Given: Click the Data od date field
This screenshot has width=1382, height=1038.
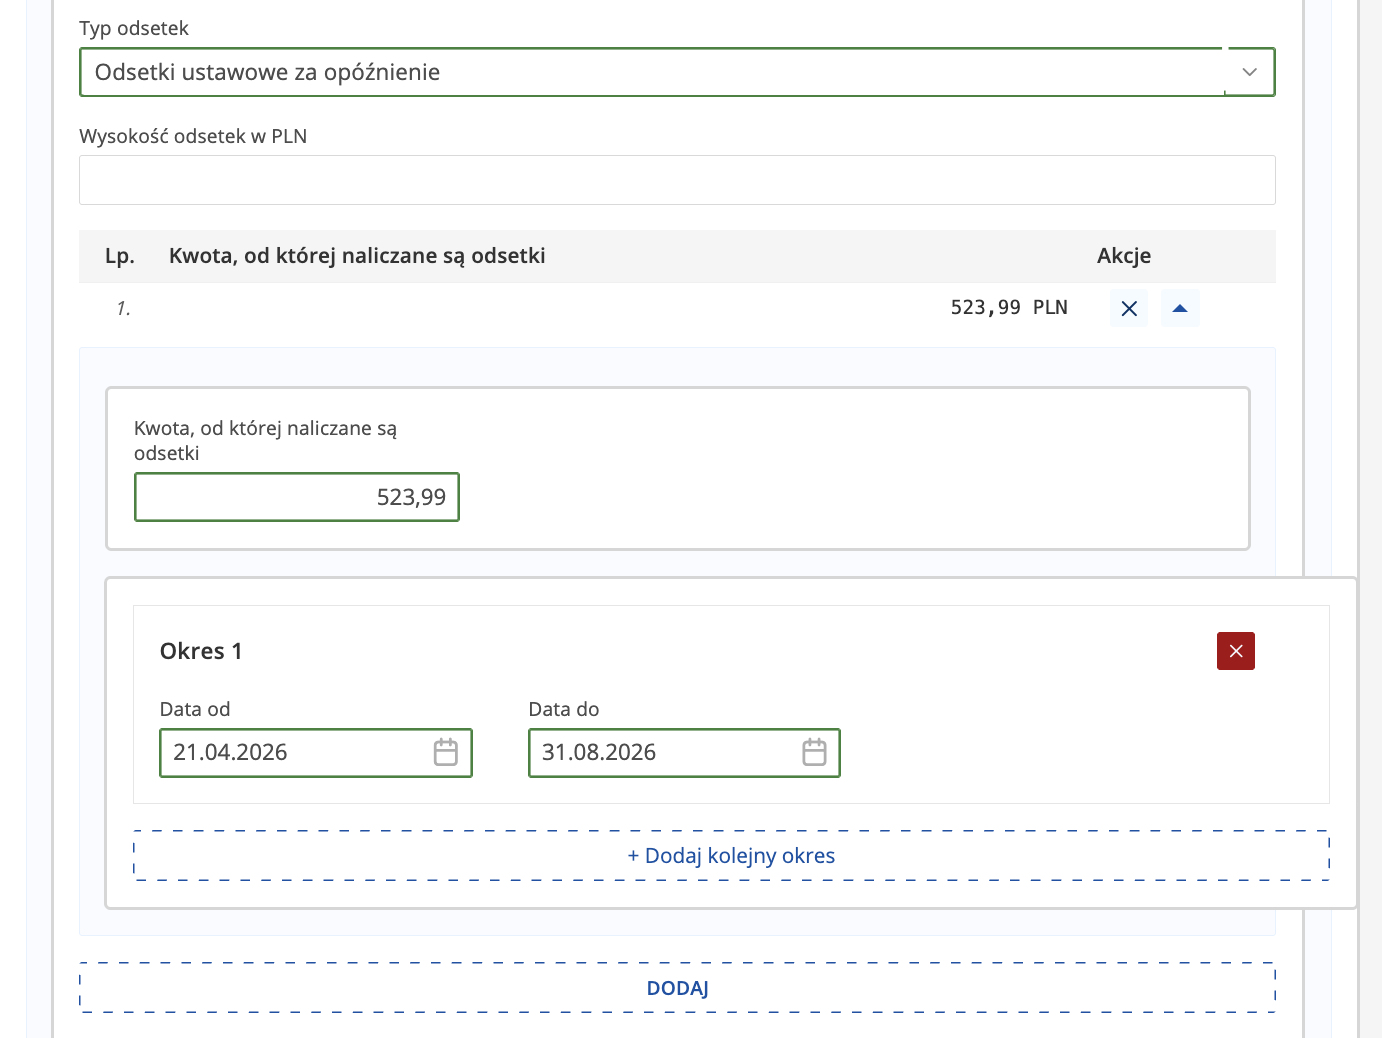Looking at the screenshot, I should (x=316, y=753).
